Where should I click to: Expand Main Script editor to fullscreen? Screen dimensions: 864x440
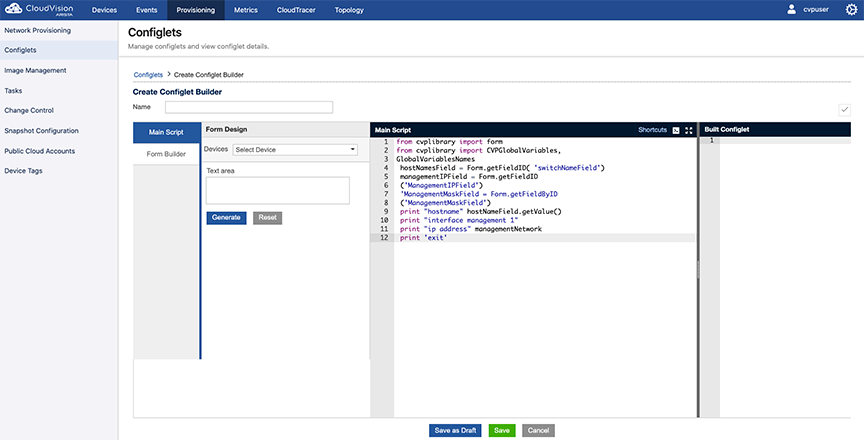click(x=689, y=131)
